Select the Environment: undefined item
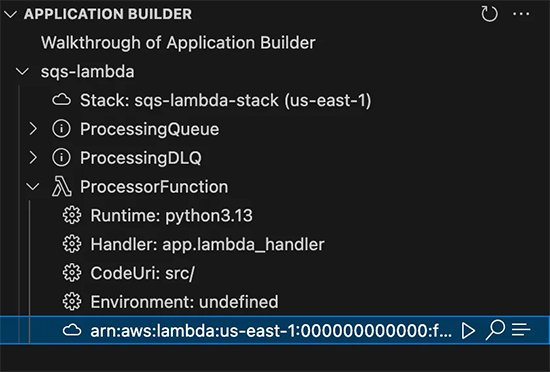 [275, 302]
